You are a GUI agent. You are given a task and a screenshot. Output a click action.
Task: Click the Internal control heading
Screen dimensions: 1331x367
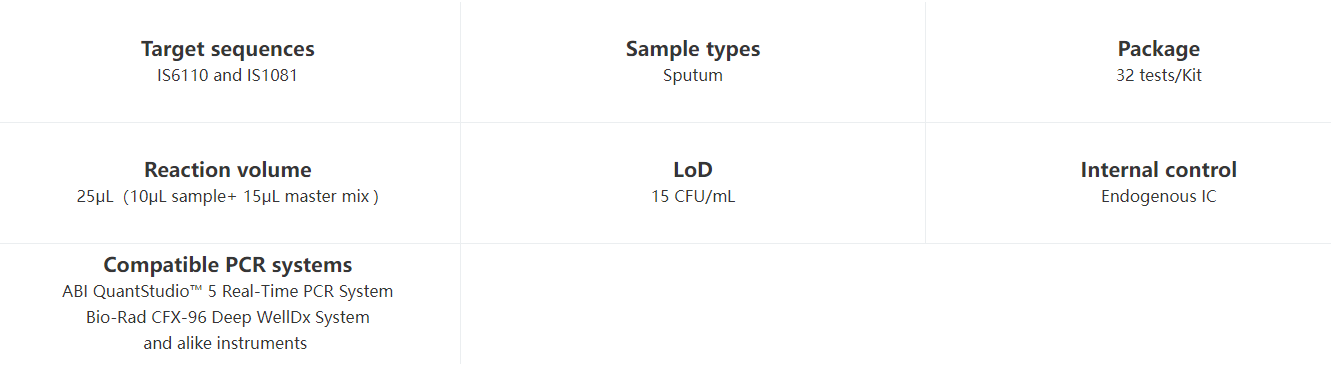click(x=1159, y=170)
